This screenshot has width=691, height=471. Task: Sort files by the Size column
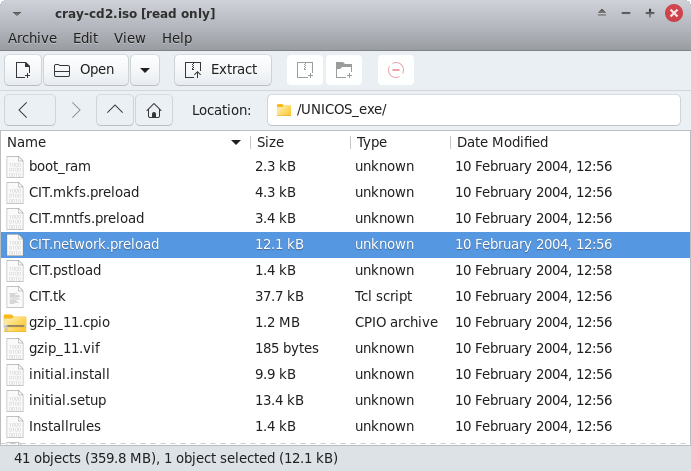[271, 142]
